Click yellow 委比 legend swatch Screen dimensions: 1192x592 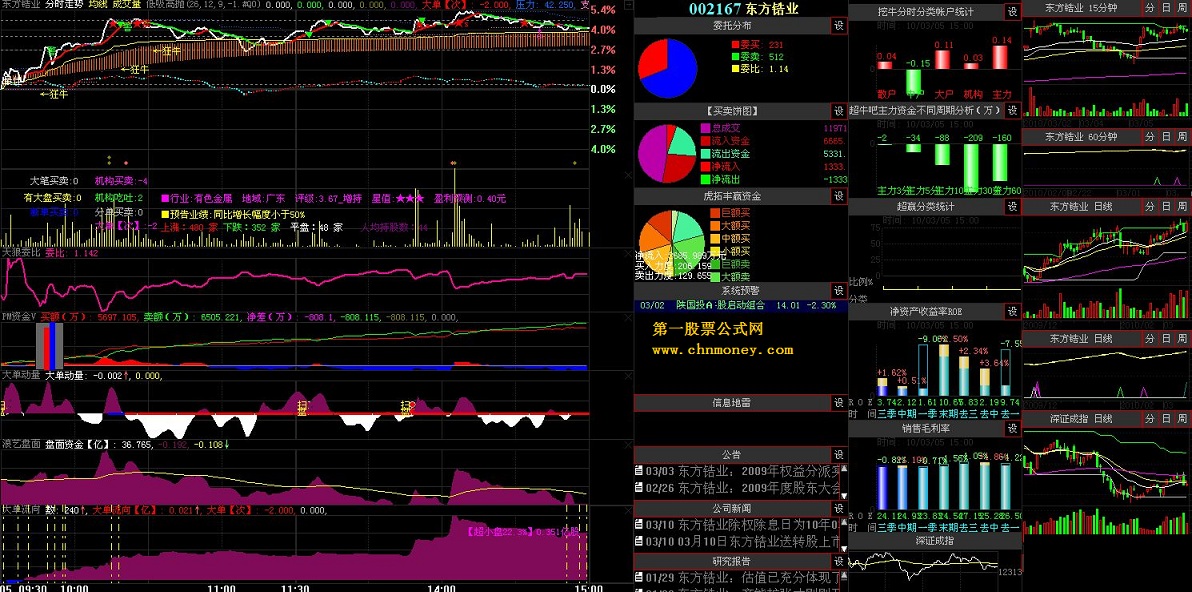click(x=735, y=69)
